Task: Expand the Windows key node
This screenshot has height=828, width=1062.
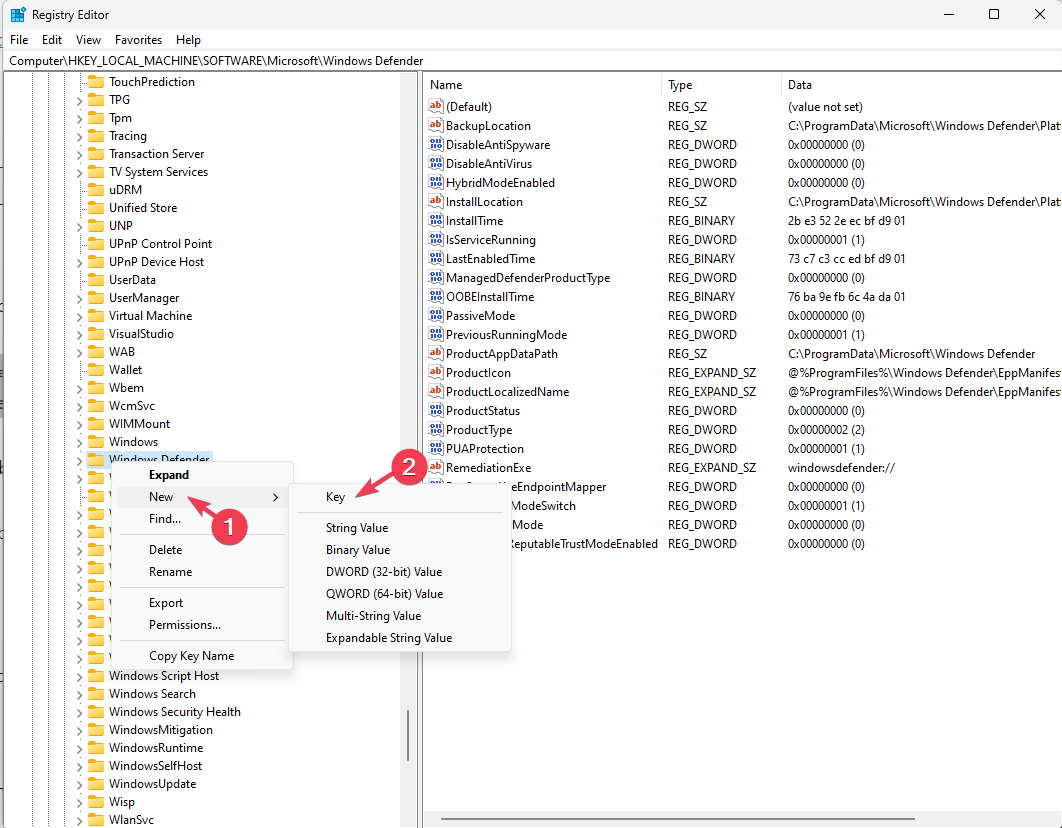Action: click(x=79, y=442)
